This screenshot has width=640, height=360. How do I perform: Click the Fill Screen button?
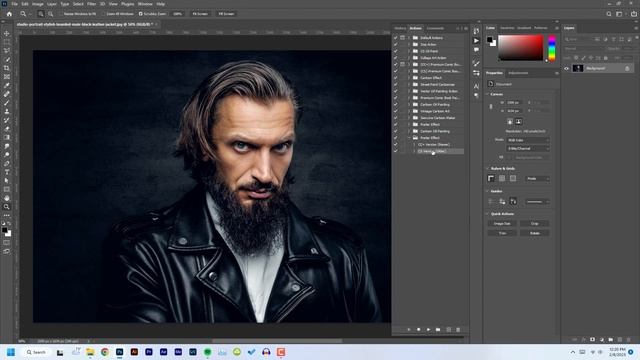226,14
